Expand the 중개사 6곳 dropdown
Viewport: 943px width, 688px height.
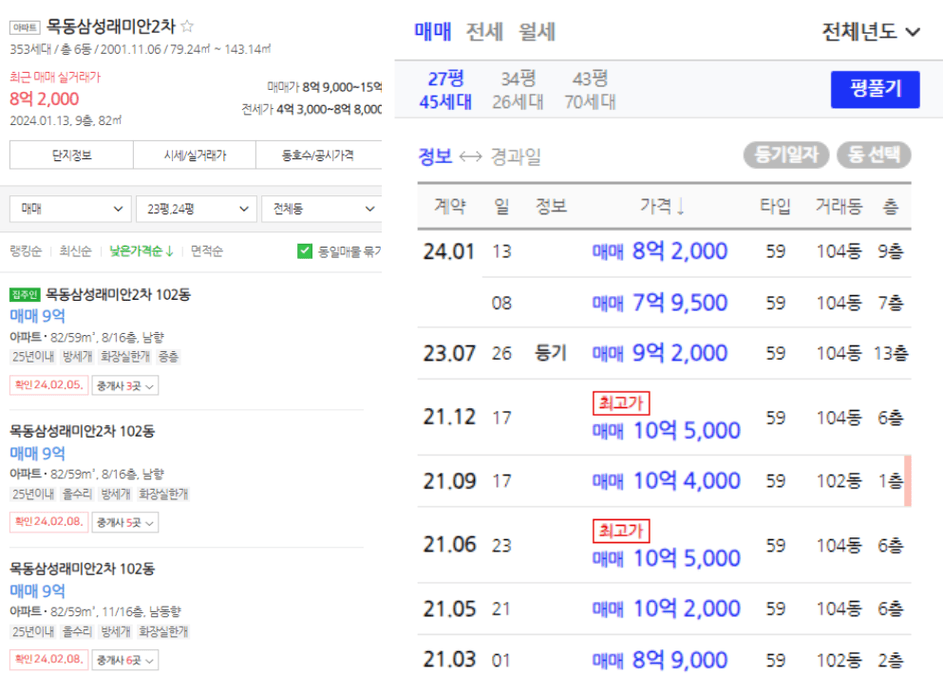(125, 660)
